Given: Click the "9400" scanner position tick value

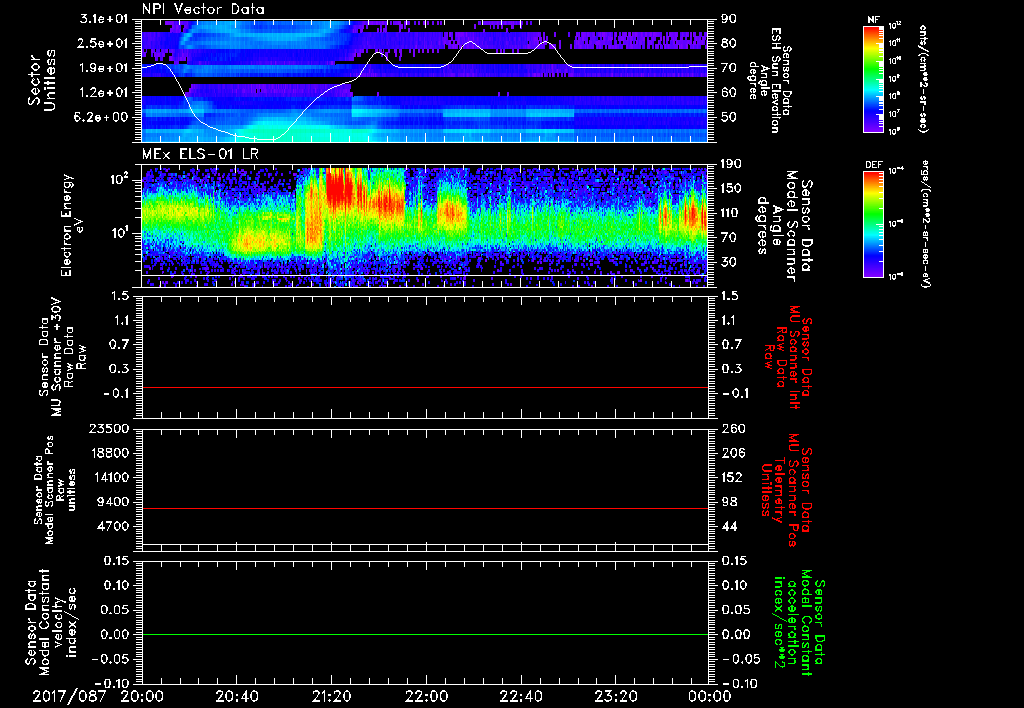Looking at the screenshot, I should click(x=114, y=502).
